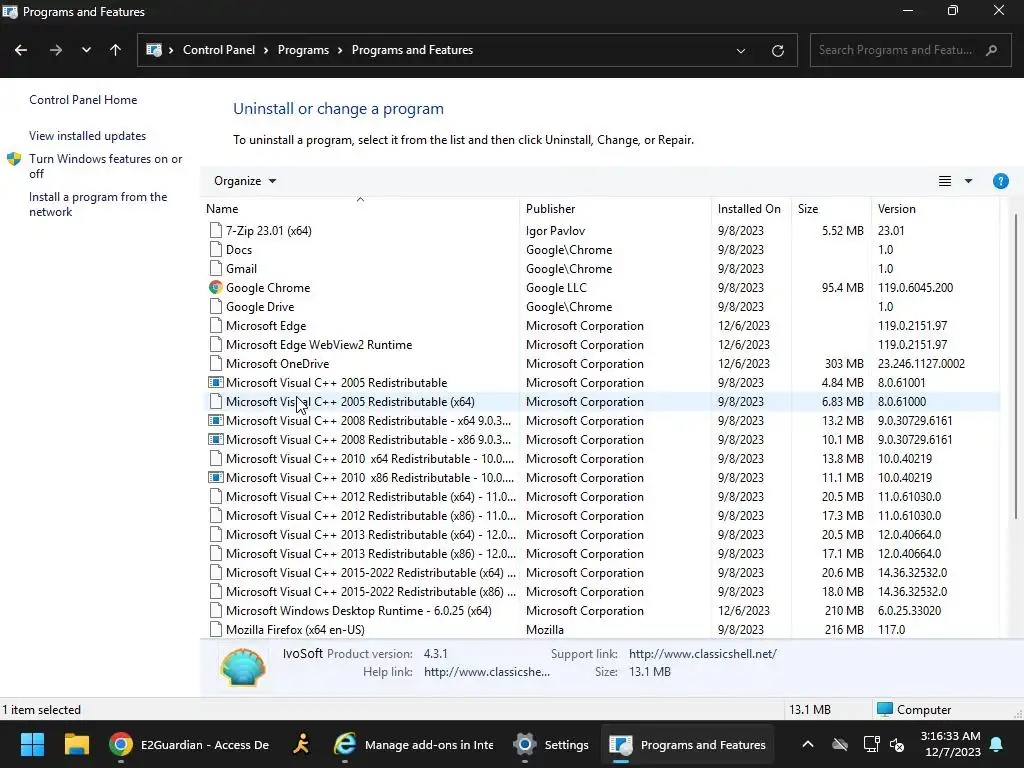1024x768 pixels.
Task: Focus the Search Programs and Features box
Action: click(910, 50)
